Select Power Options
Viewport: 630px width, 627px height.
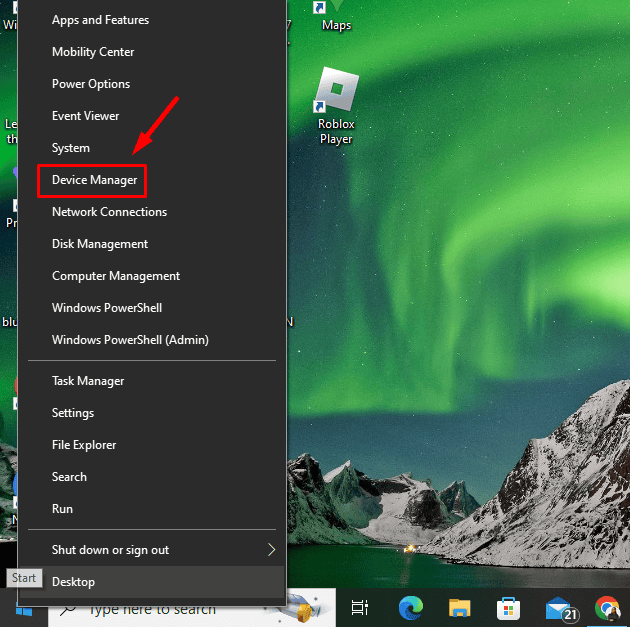click(x=152, y=84)
